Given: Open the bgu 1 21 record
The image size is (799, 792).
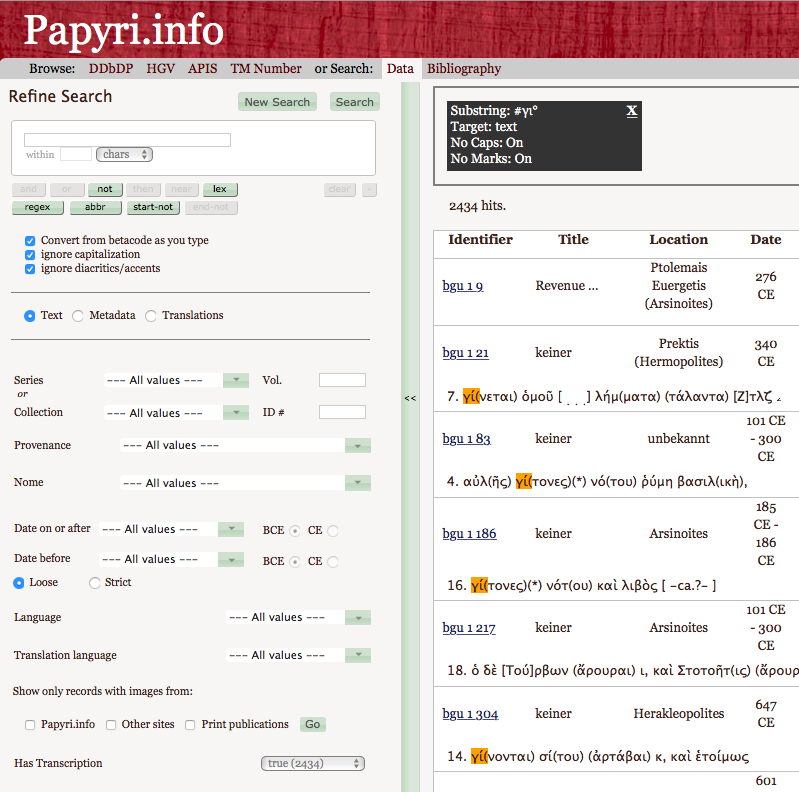Looking at the screenshot, I should (465, 353).
